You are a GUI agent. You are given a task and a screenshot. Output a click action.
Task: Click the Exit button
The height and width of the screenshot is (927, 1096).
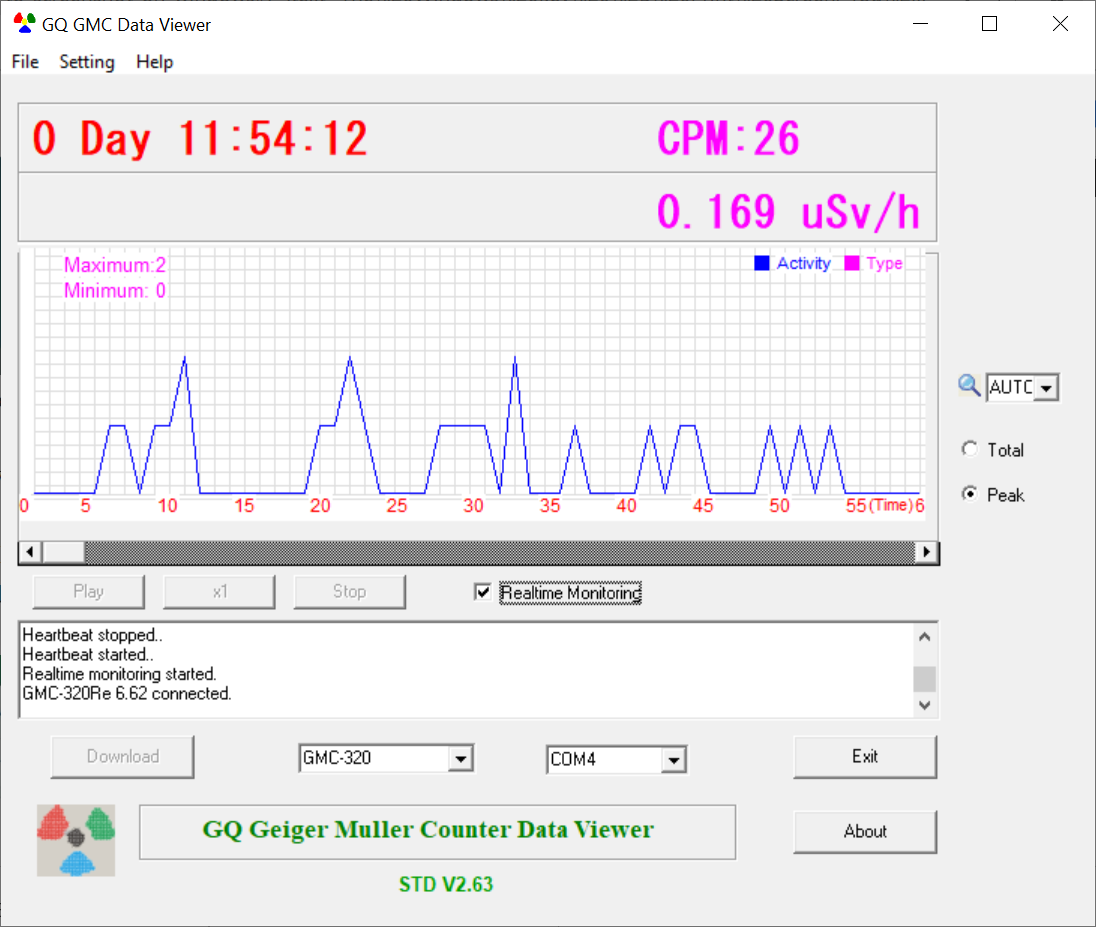[865, 756]
